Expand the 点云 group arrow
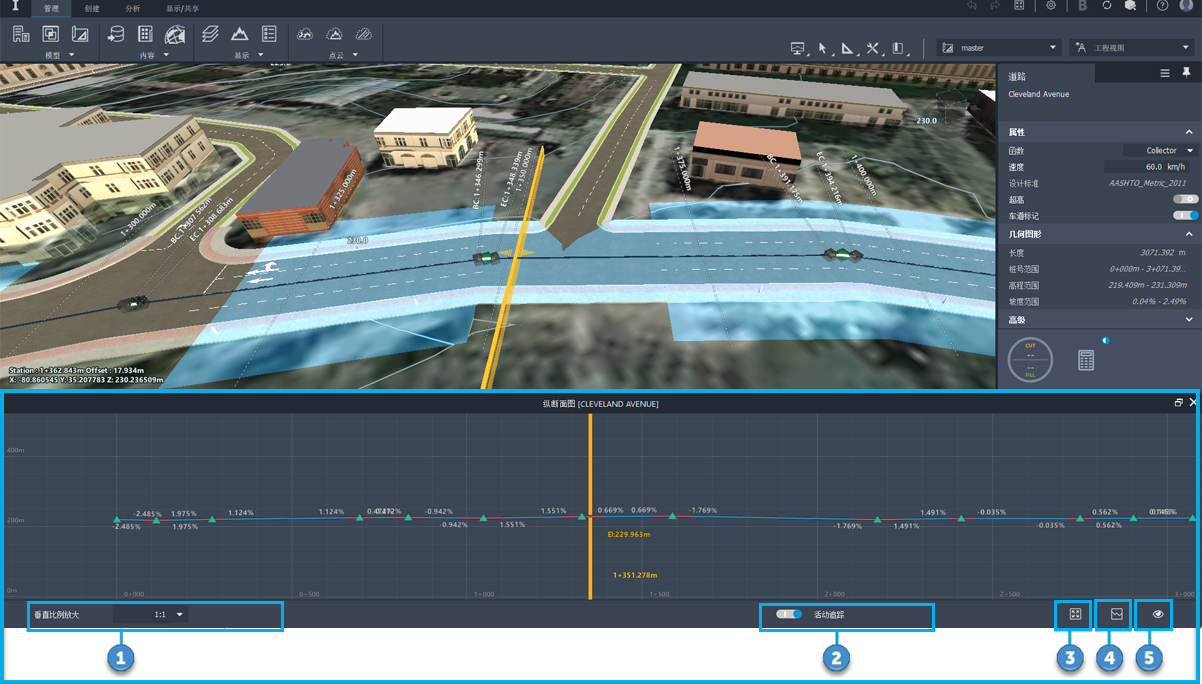Image resolution: width=1202 pixels, height=684 pixels. coord(355,55)
